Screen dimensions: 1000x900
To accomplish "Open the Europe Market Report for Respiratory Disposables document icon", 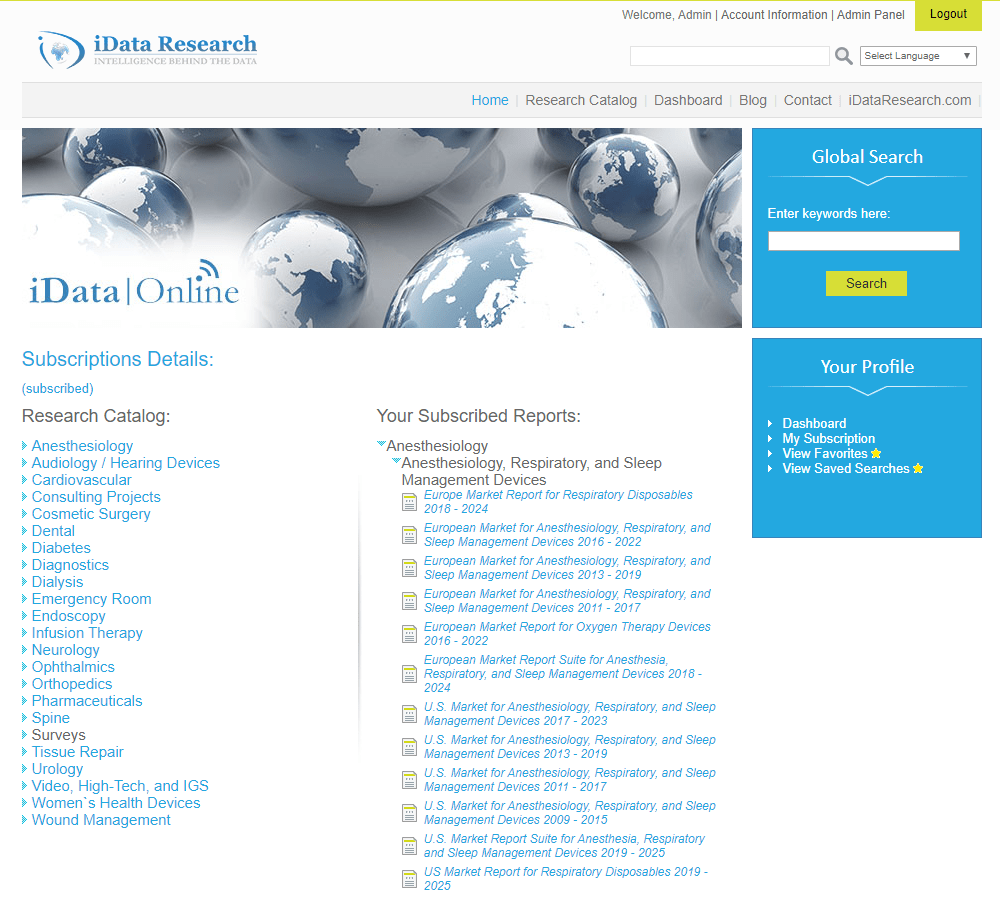I will click(409, 502).
